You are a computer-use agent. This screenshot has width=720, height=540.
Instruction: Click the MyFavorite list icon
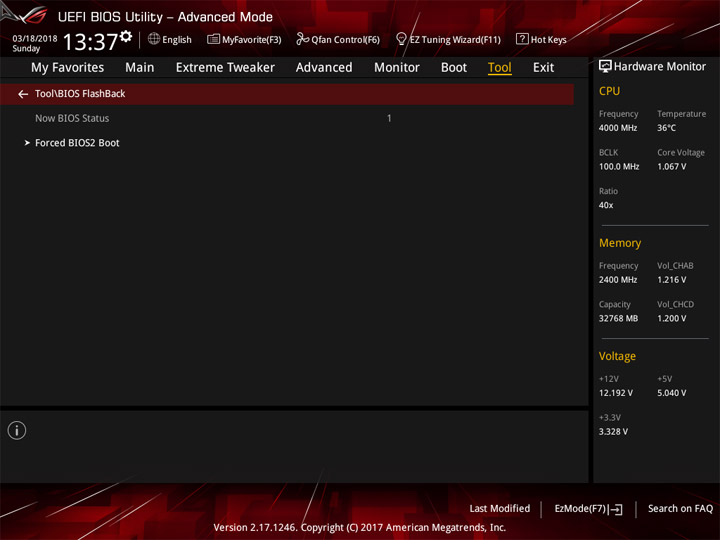[213, 39]
